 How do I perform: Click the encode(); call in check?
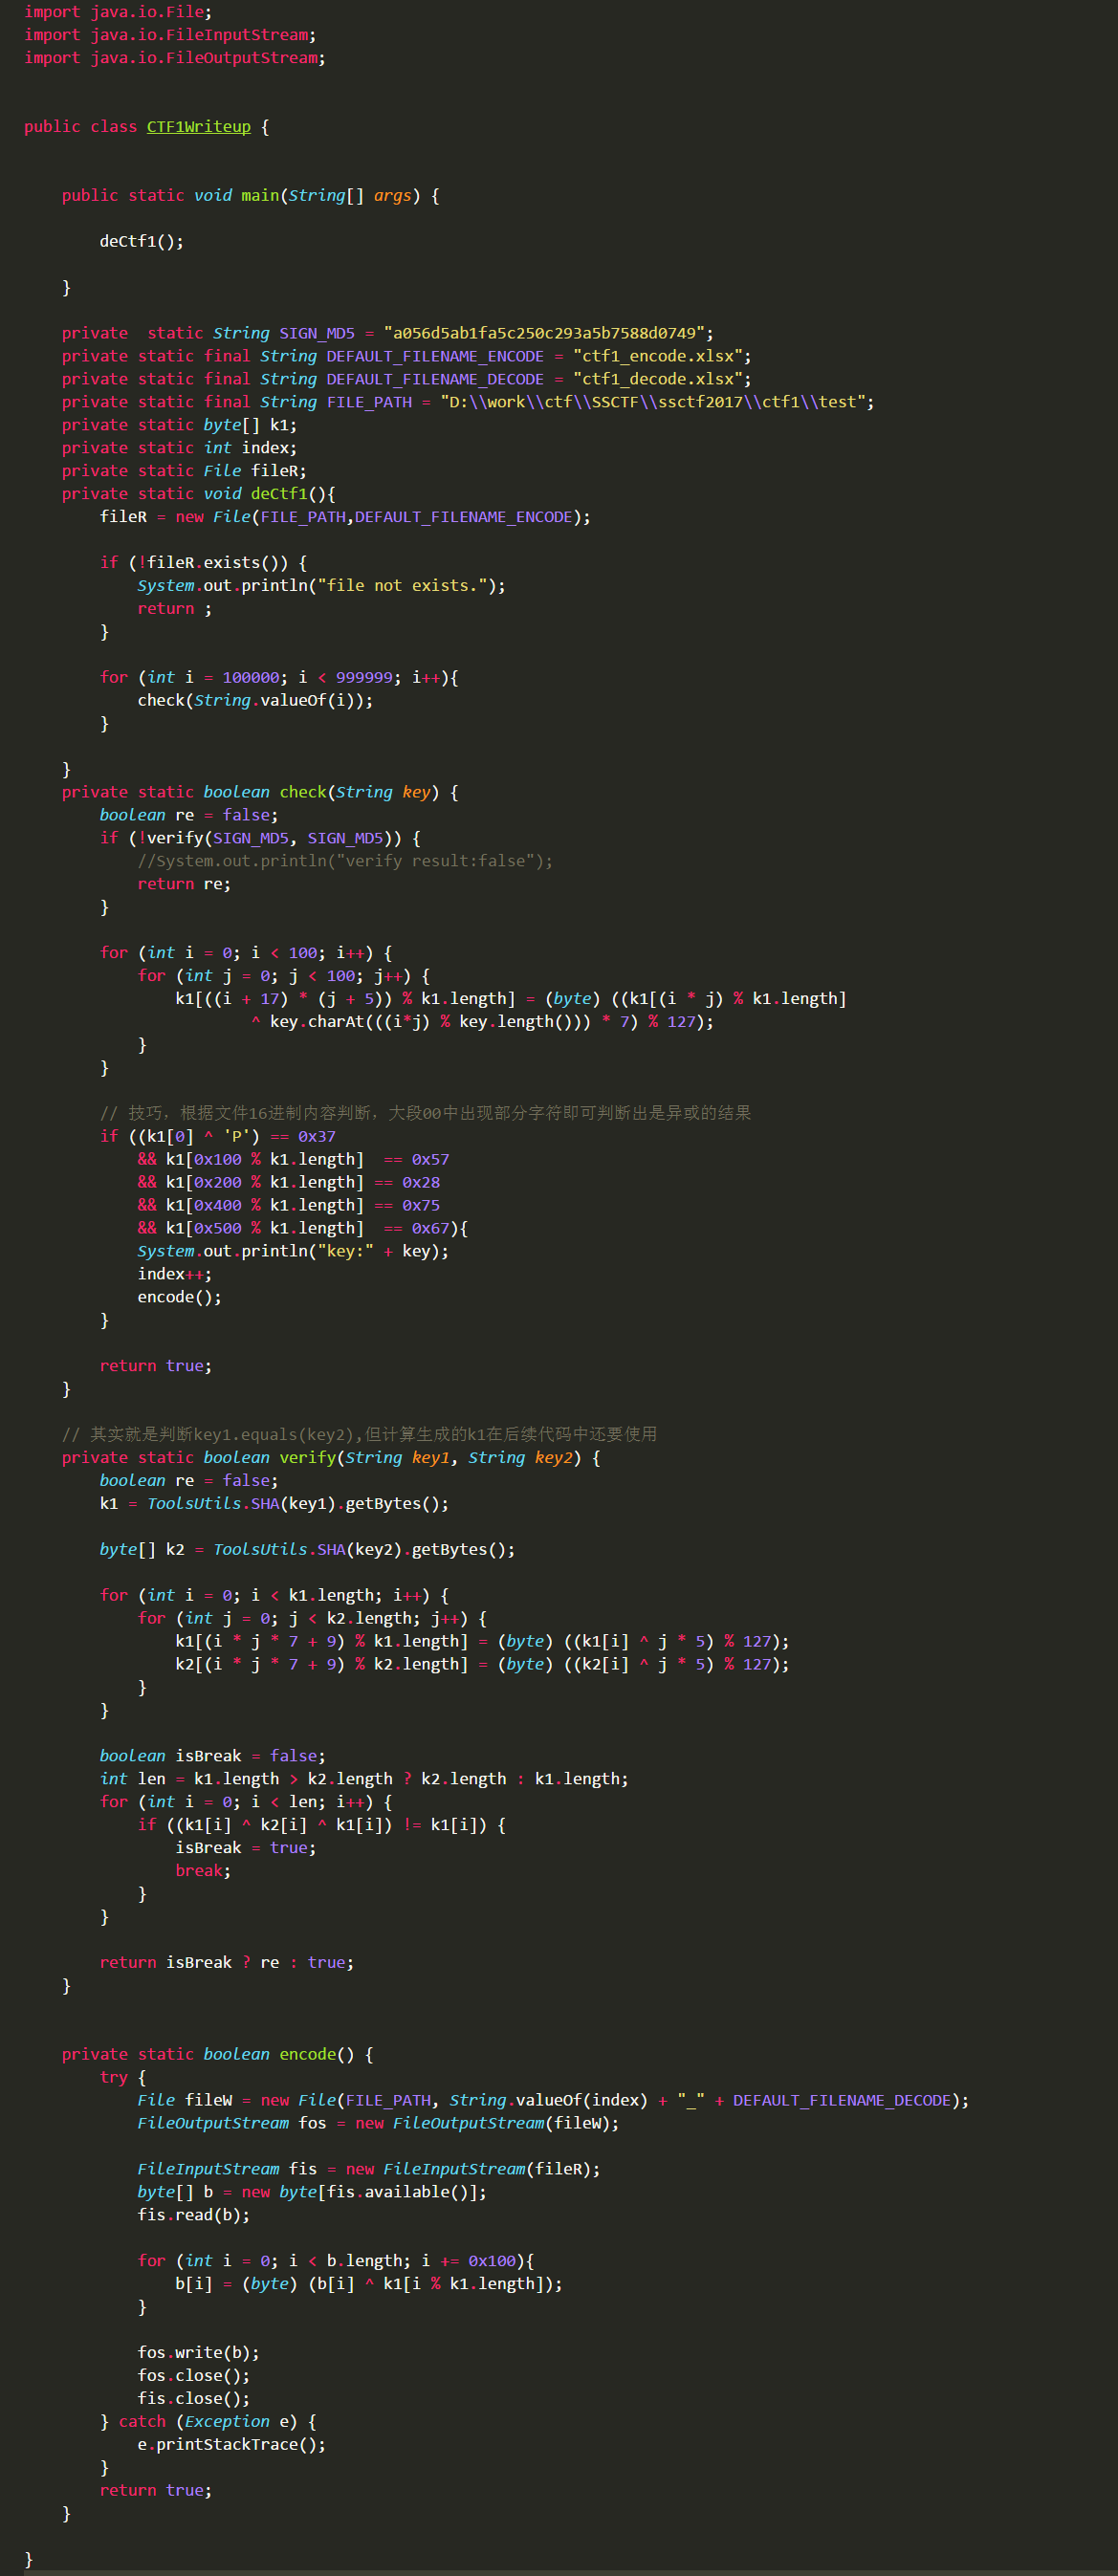point(179,1298)
